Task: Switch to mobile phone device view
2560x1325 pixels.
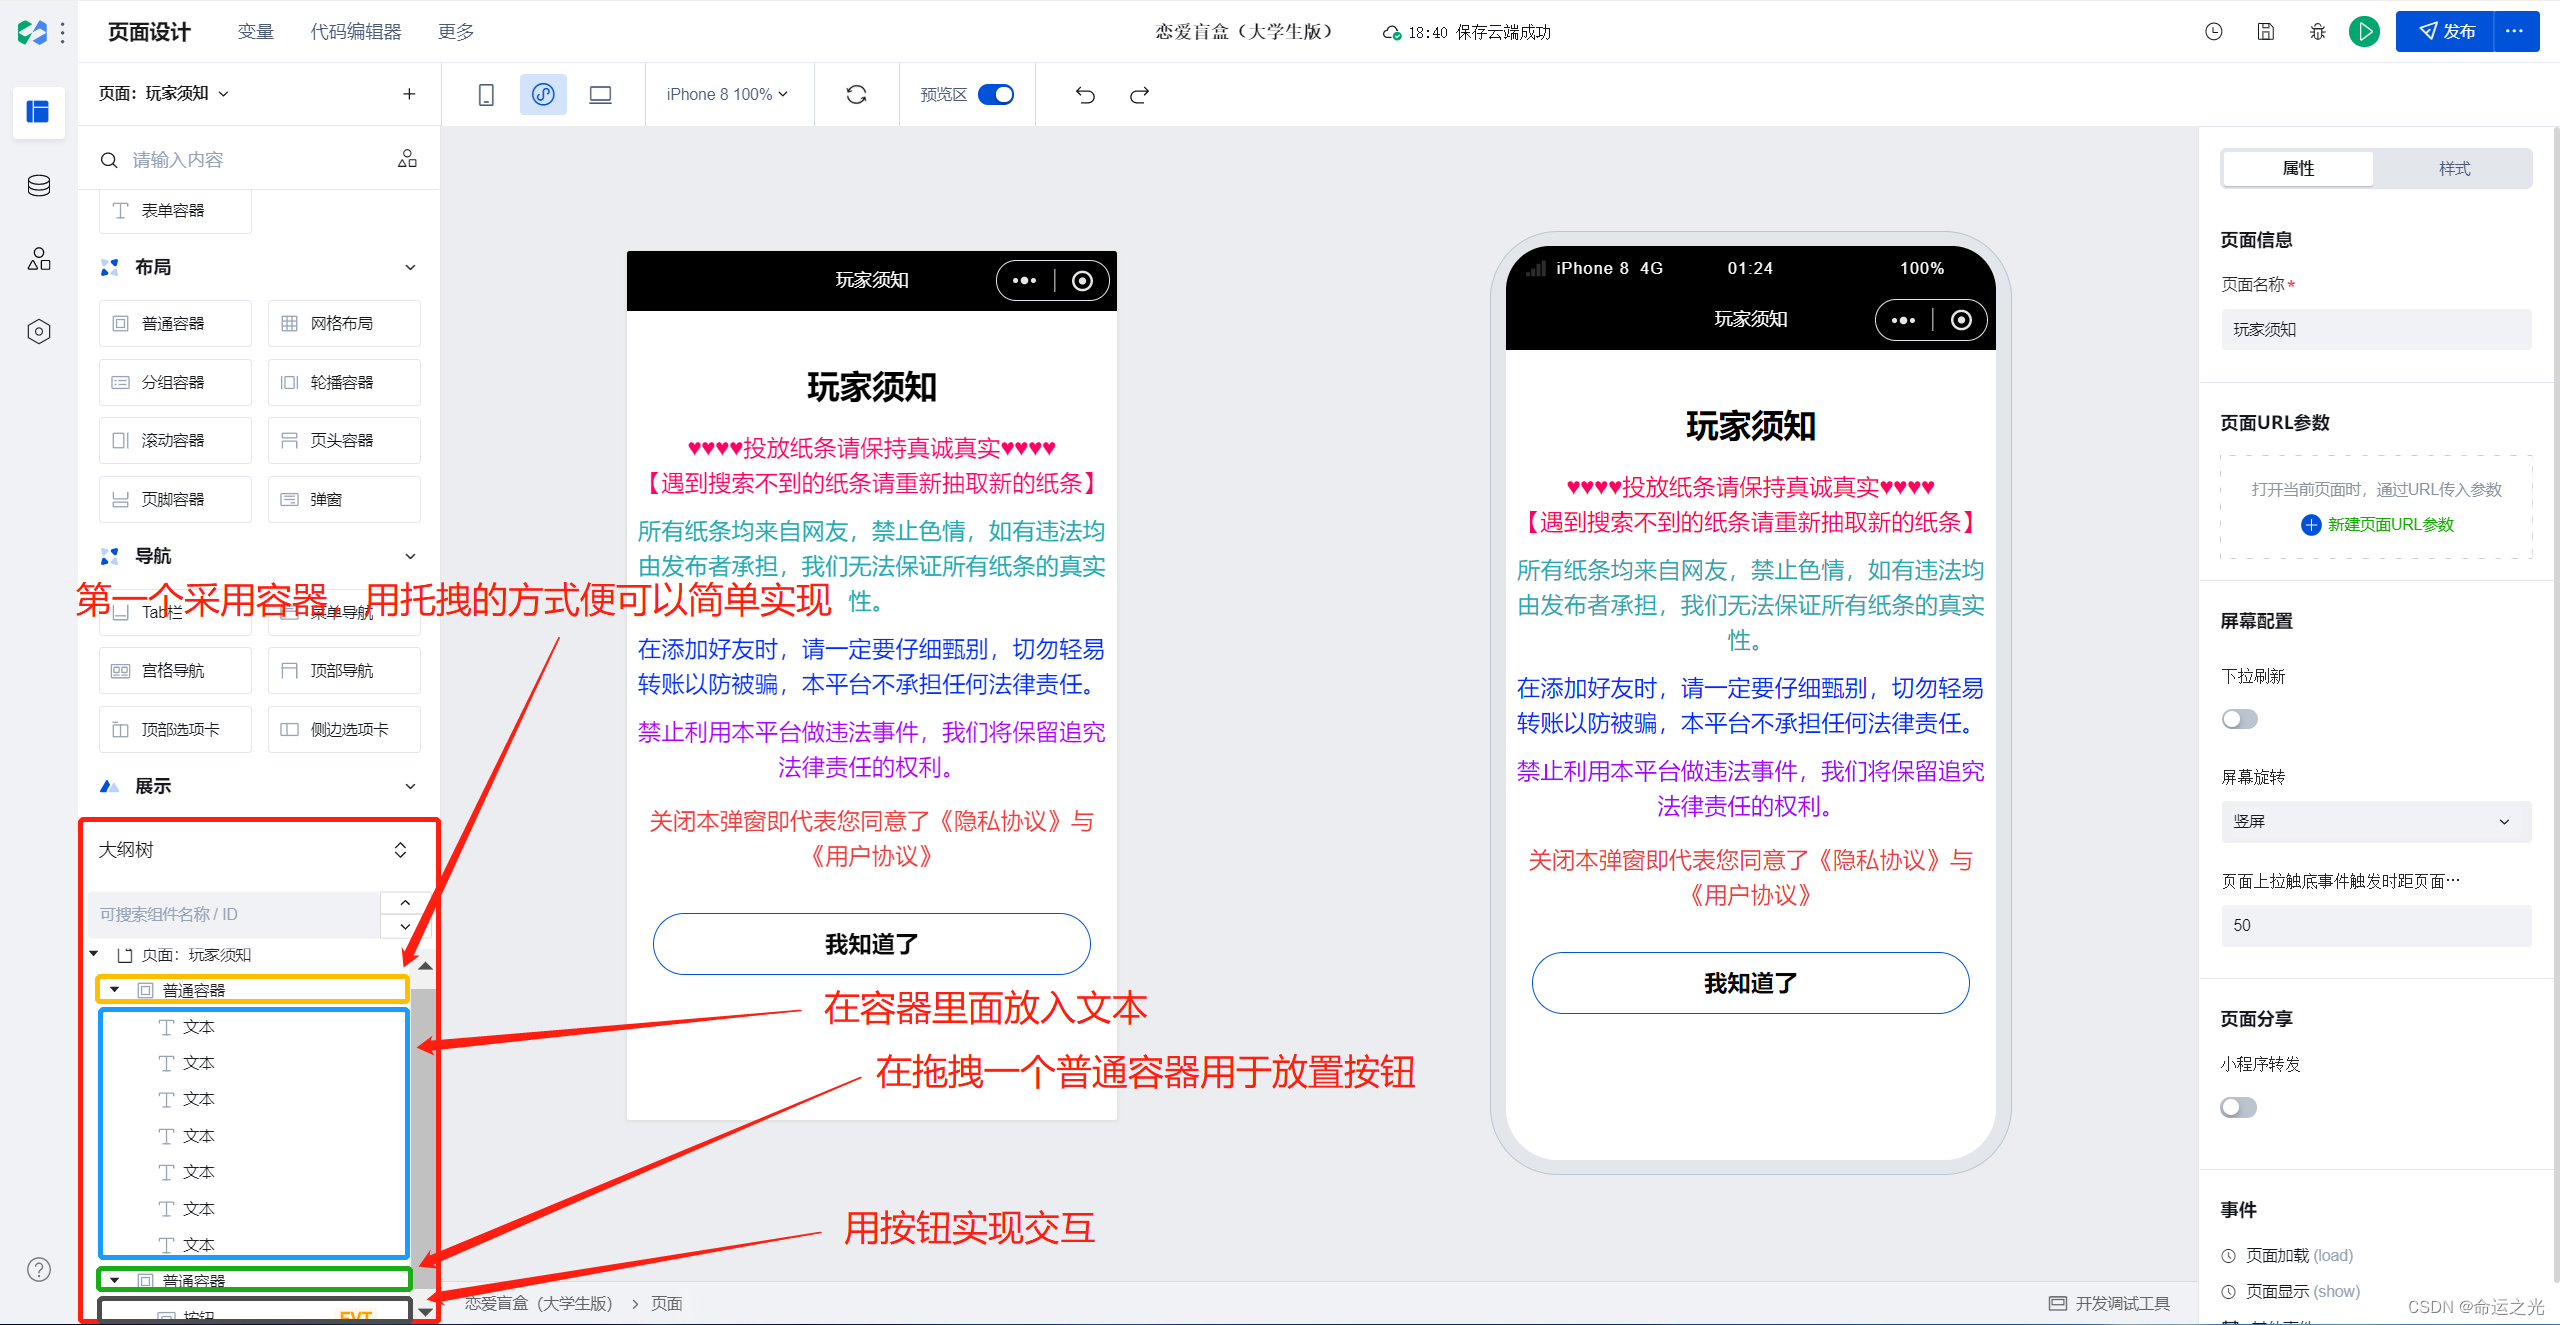Action: pos(486,95)
